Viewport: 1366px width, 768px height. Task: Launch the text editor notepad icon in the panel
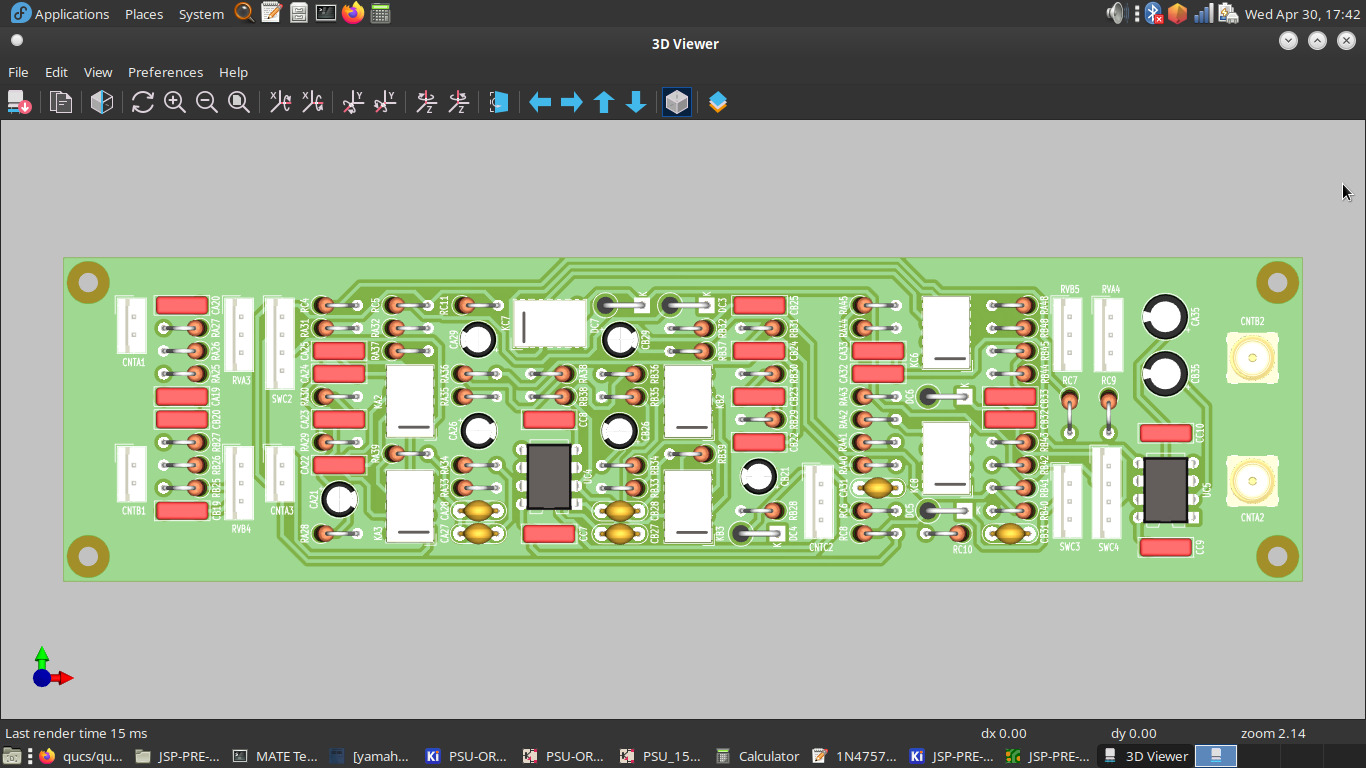coord(271,13)
